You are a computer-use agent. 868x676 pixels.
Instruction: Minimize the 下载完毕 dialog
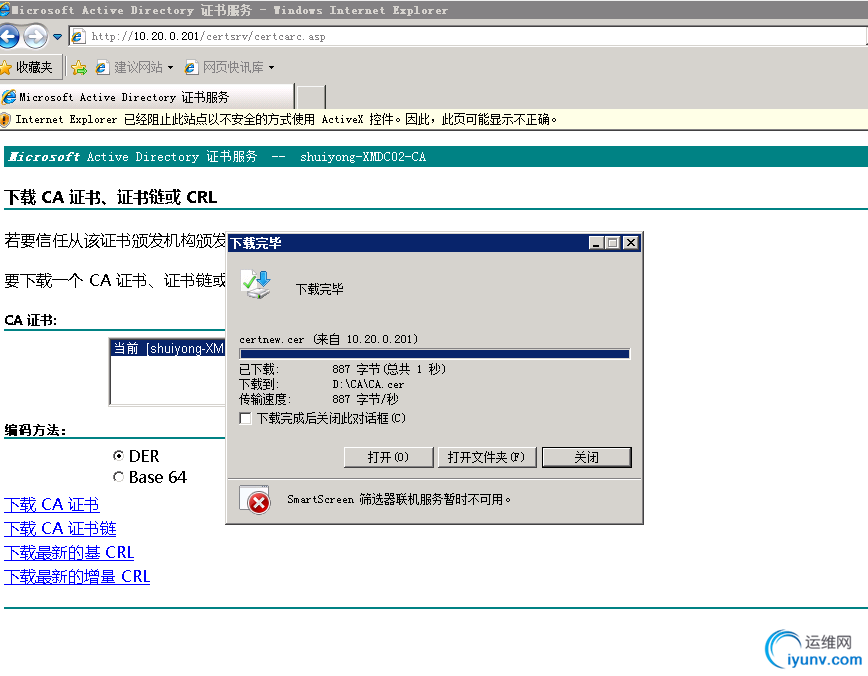[x=596, y=243]
